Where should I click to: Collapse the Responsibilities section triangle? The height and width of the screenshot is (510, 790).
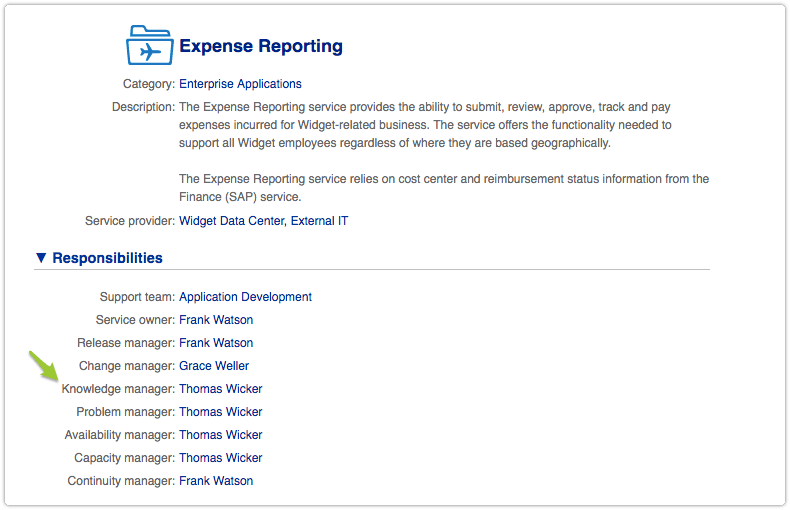(x=41, y=258)
